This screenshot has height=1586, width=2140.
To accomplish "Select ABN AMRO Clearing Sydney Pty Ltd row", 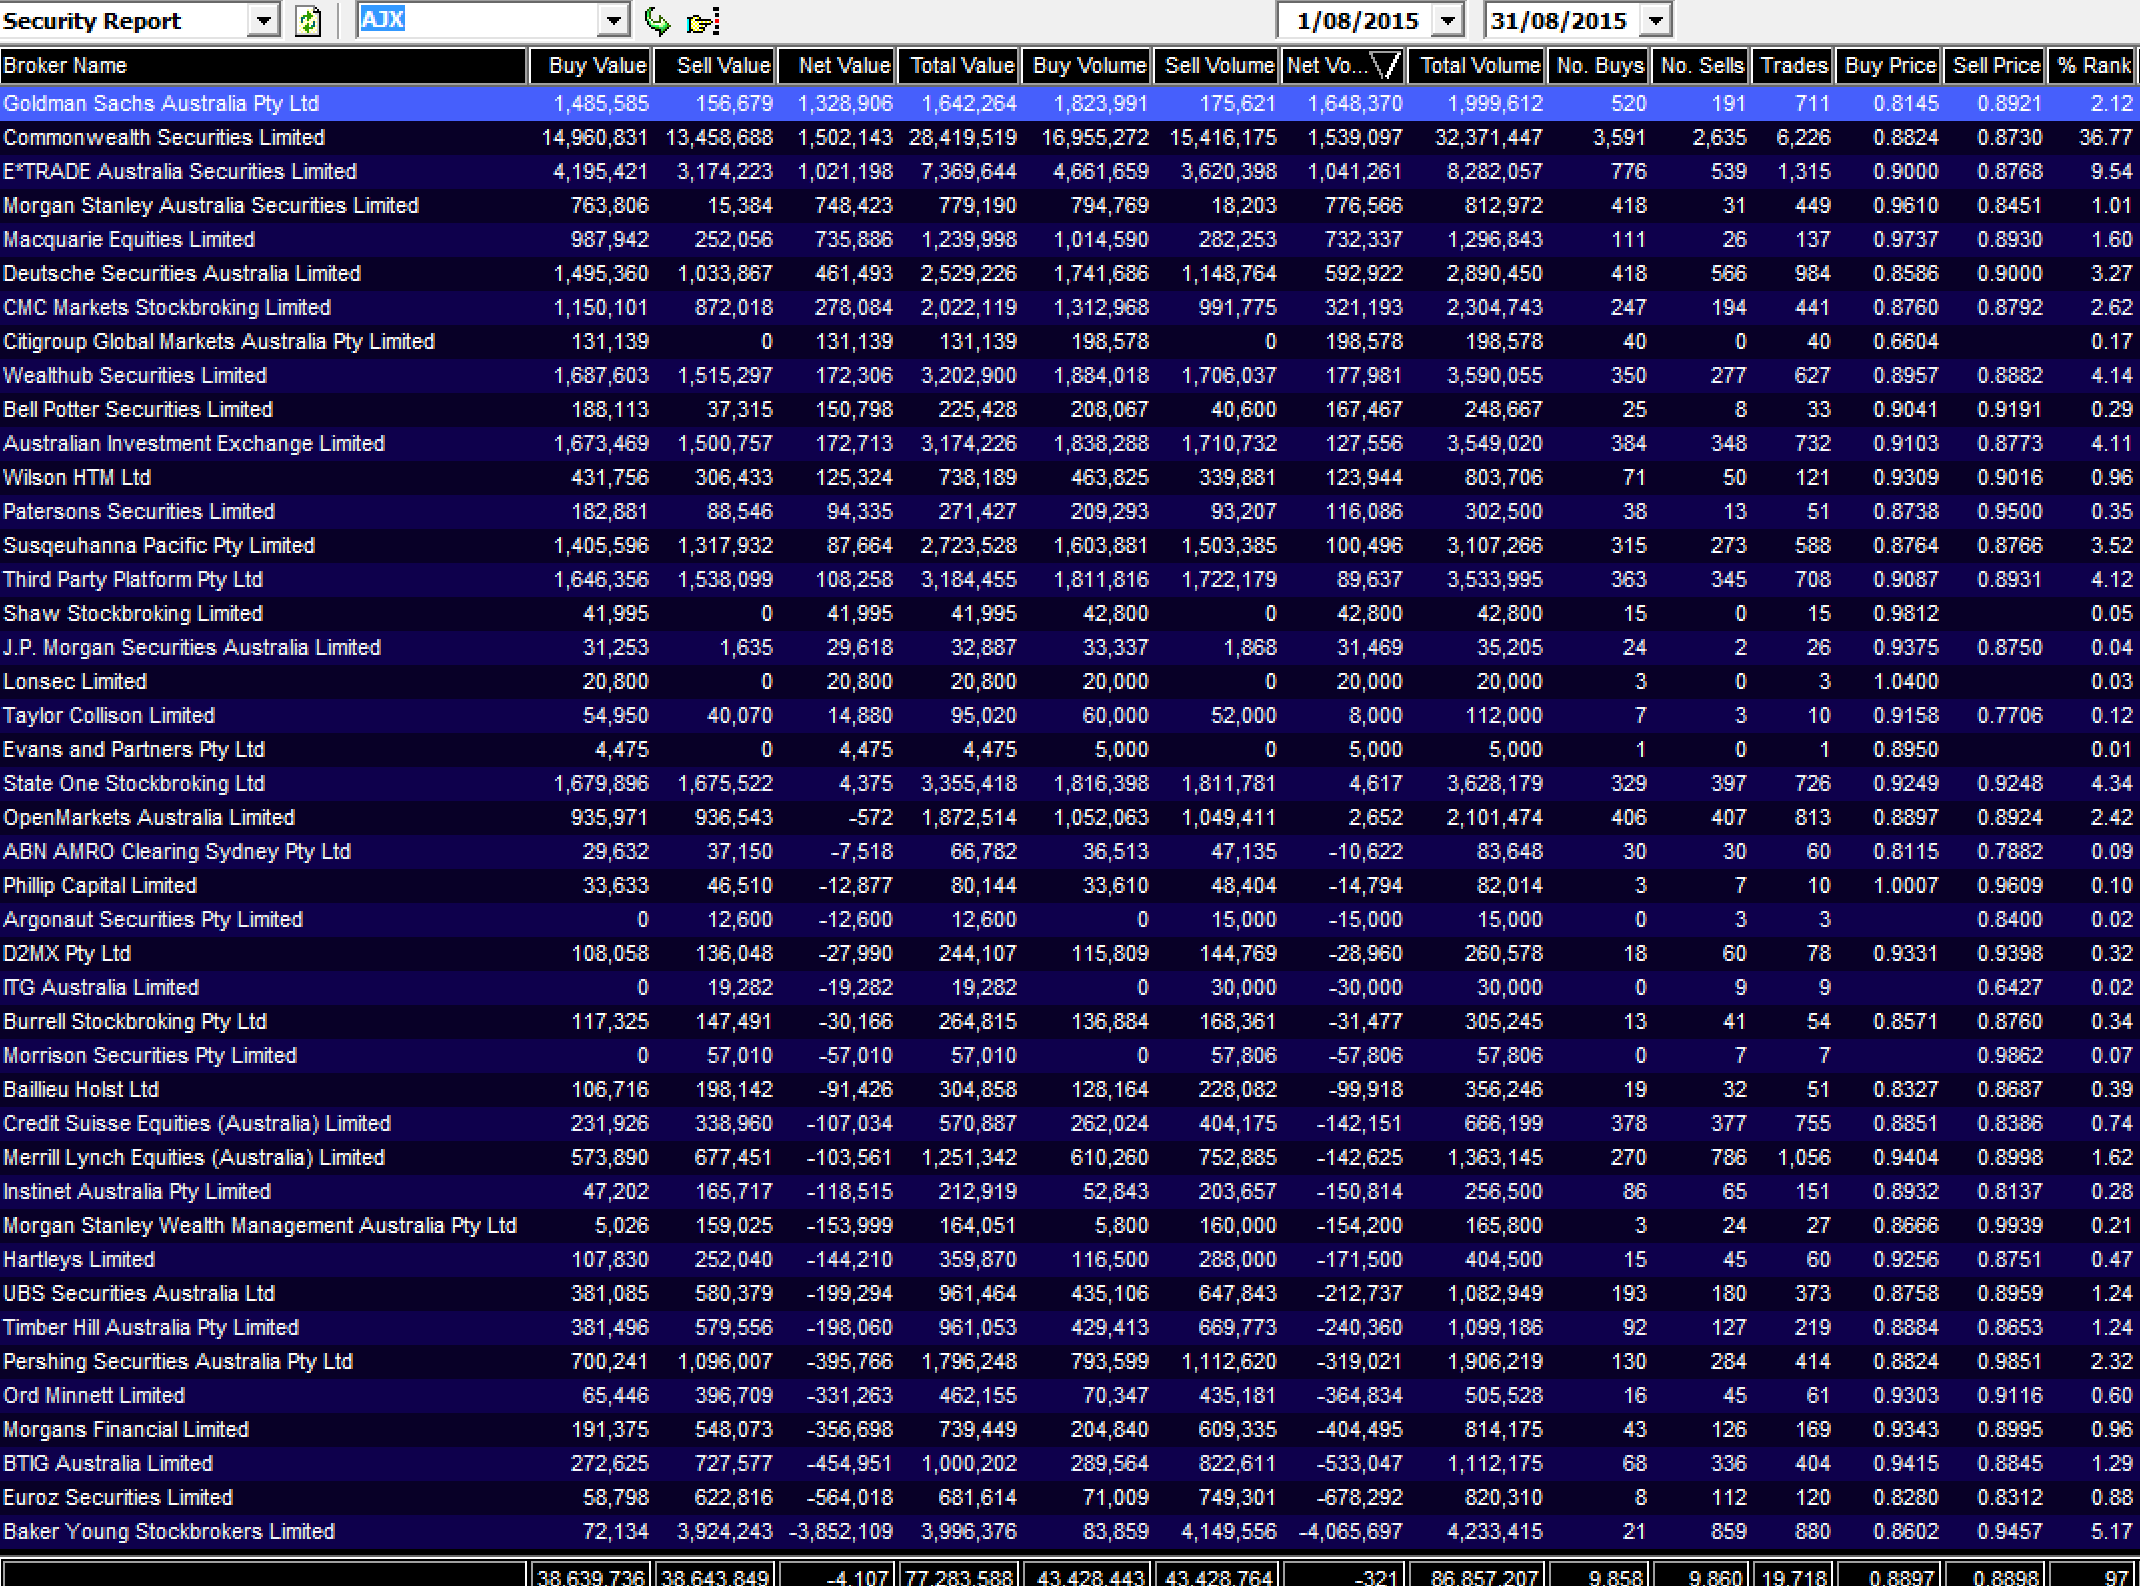I will [x=1068, y=852].
